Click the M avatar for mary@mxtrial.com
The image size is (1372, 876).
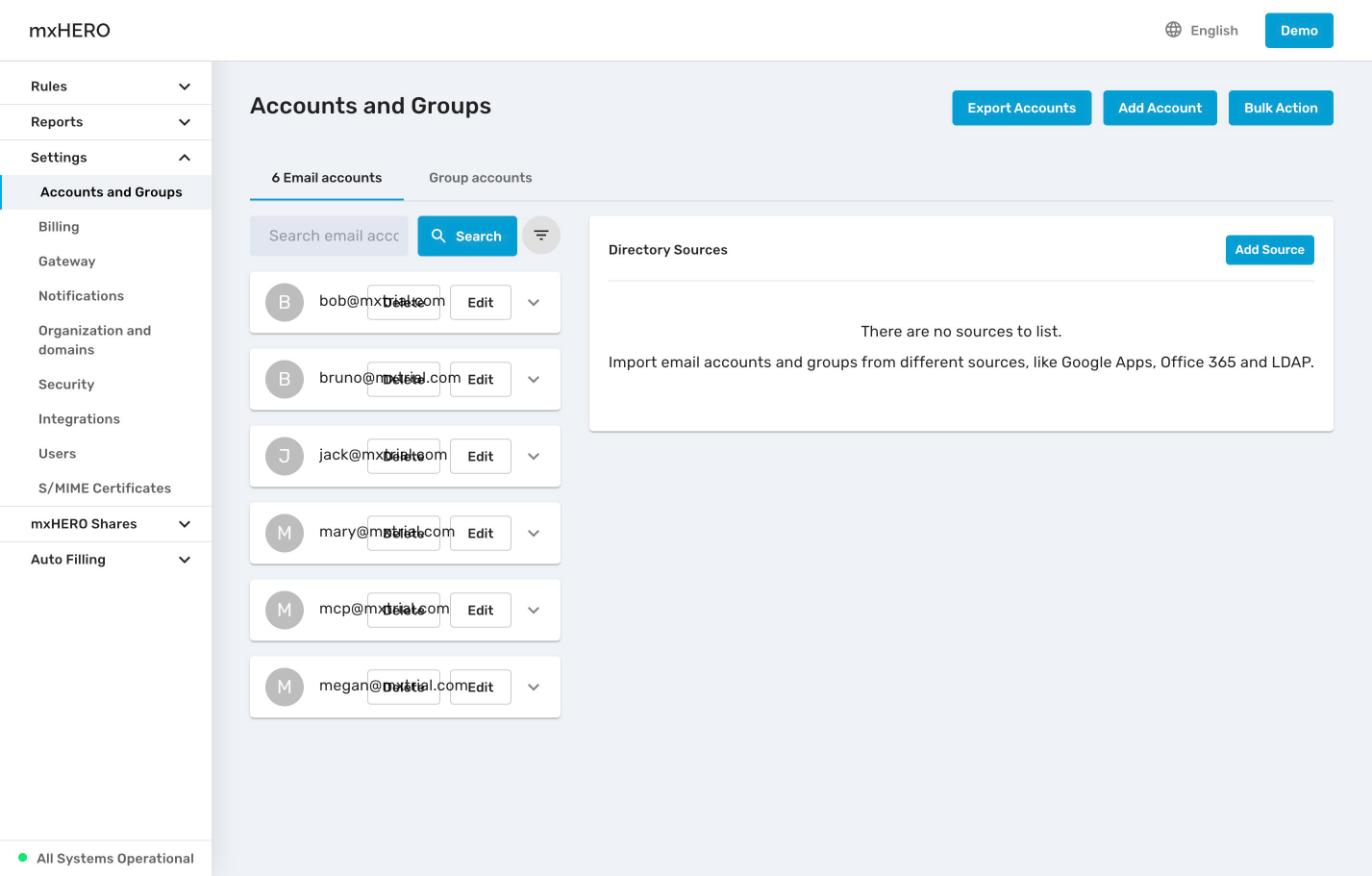[284, 533]
